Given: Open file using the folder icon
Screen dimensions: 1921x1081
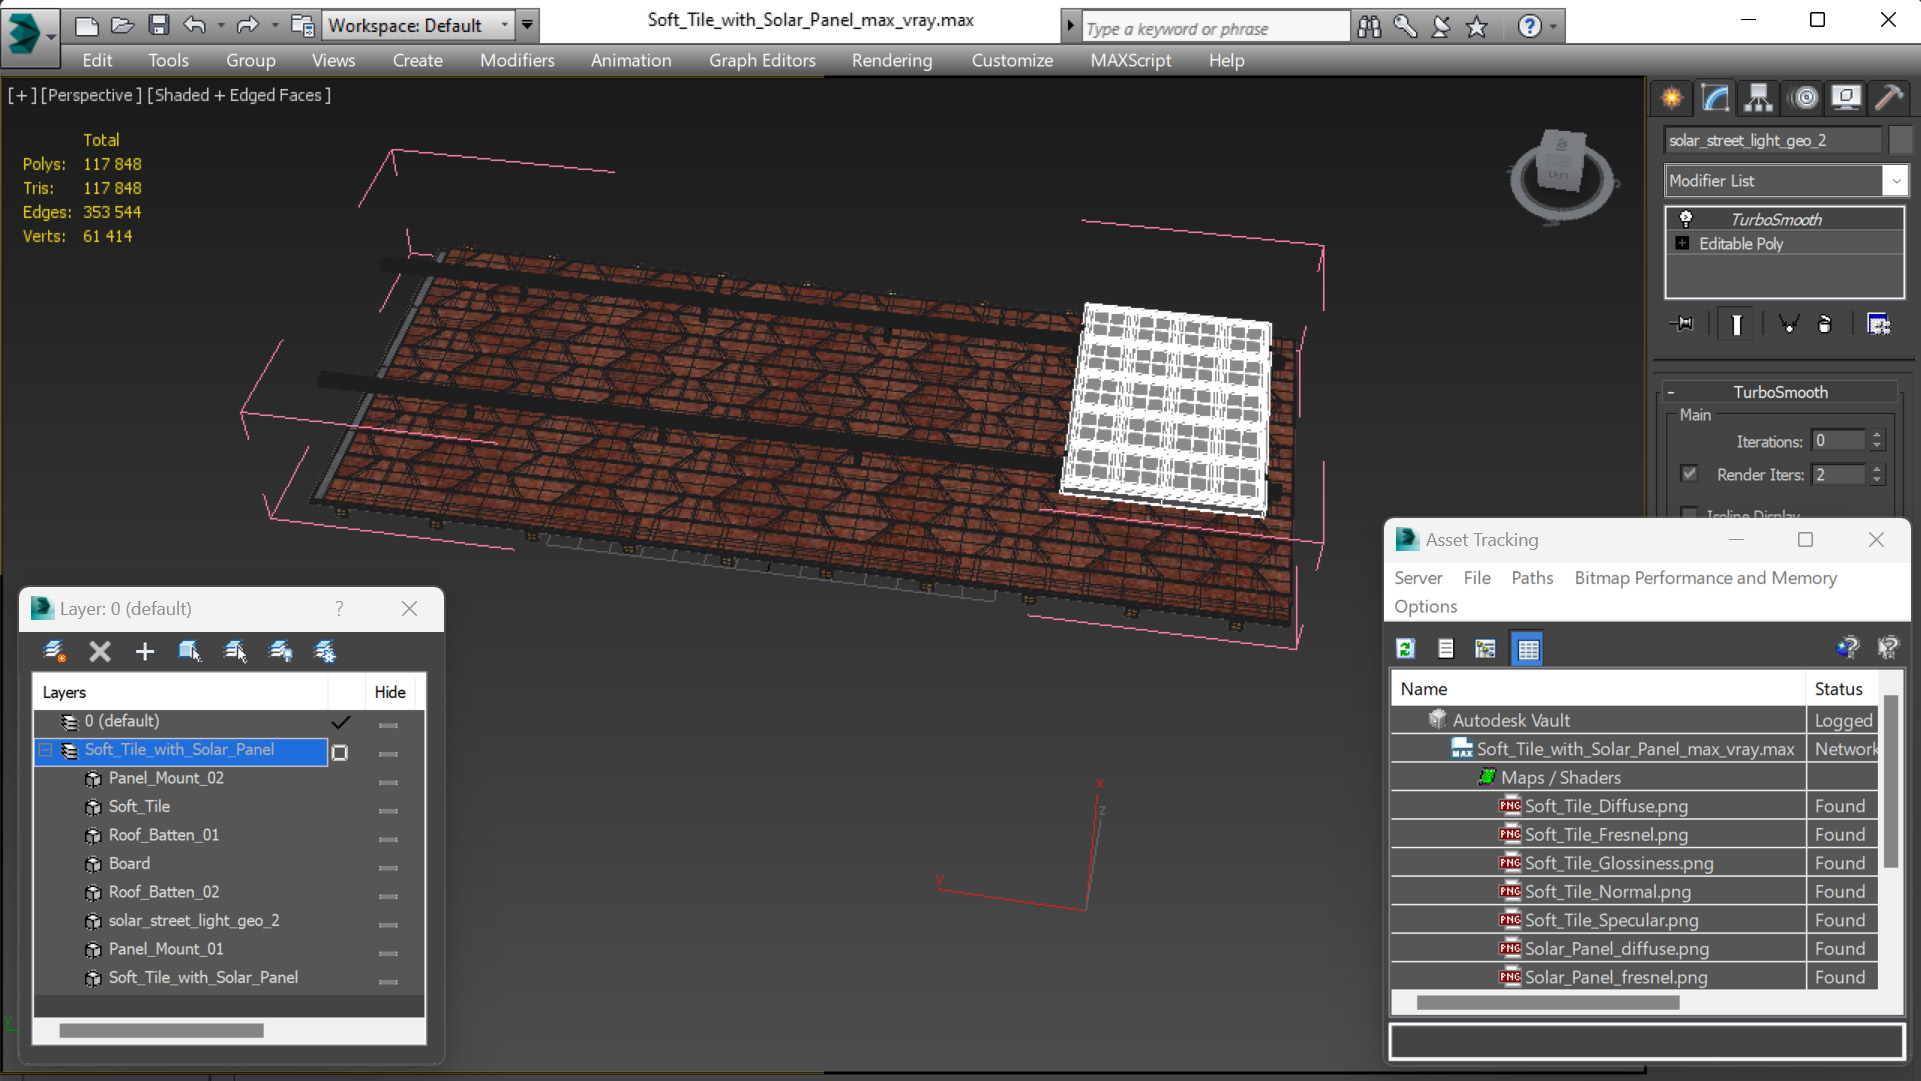Looking at the screenshot, I should (x=122, y=25).
